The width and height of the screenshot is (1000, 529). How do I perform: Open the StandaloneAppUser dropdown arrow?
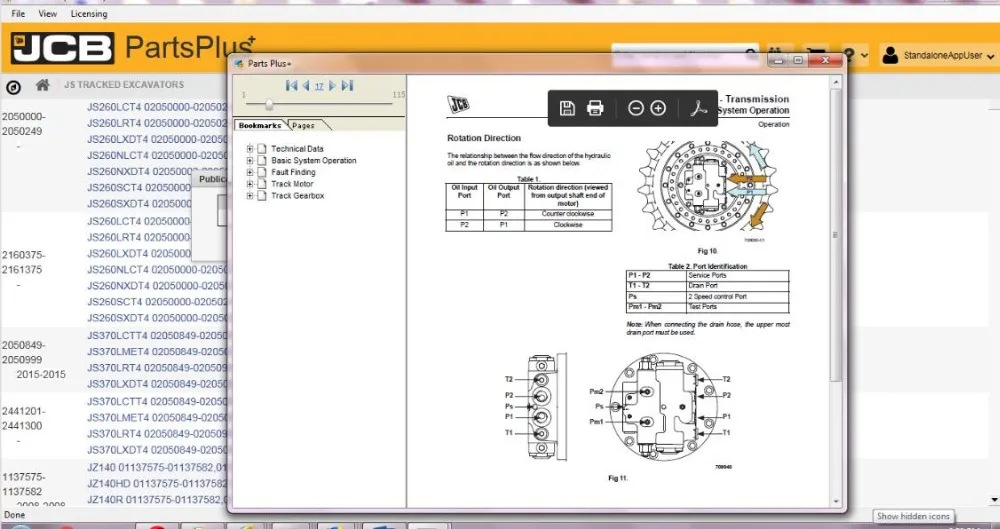tap(990, 56)
